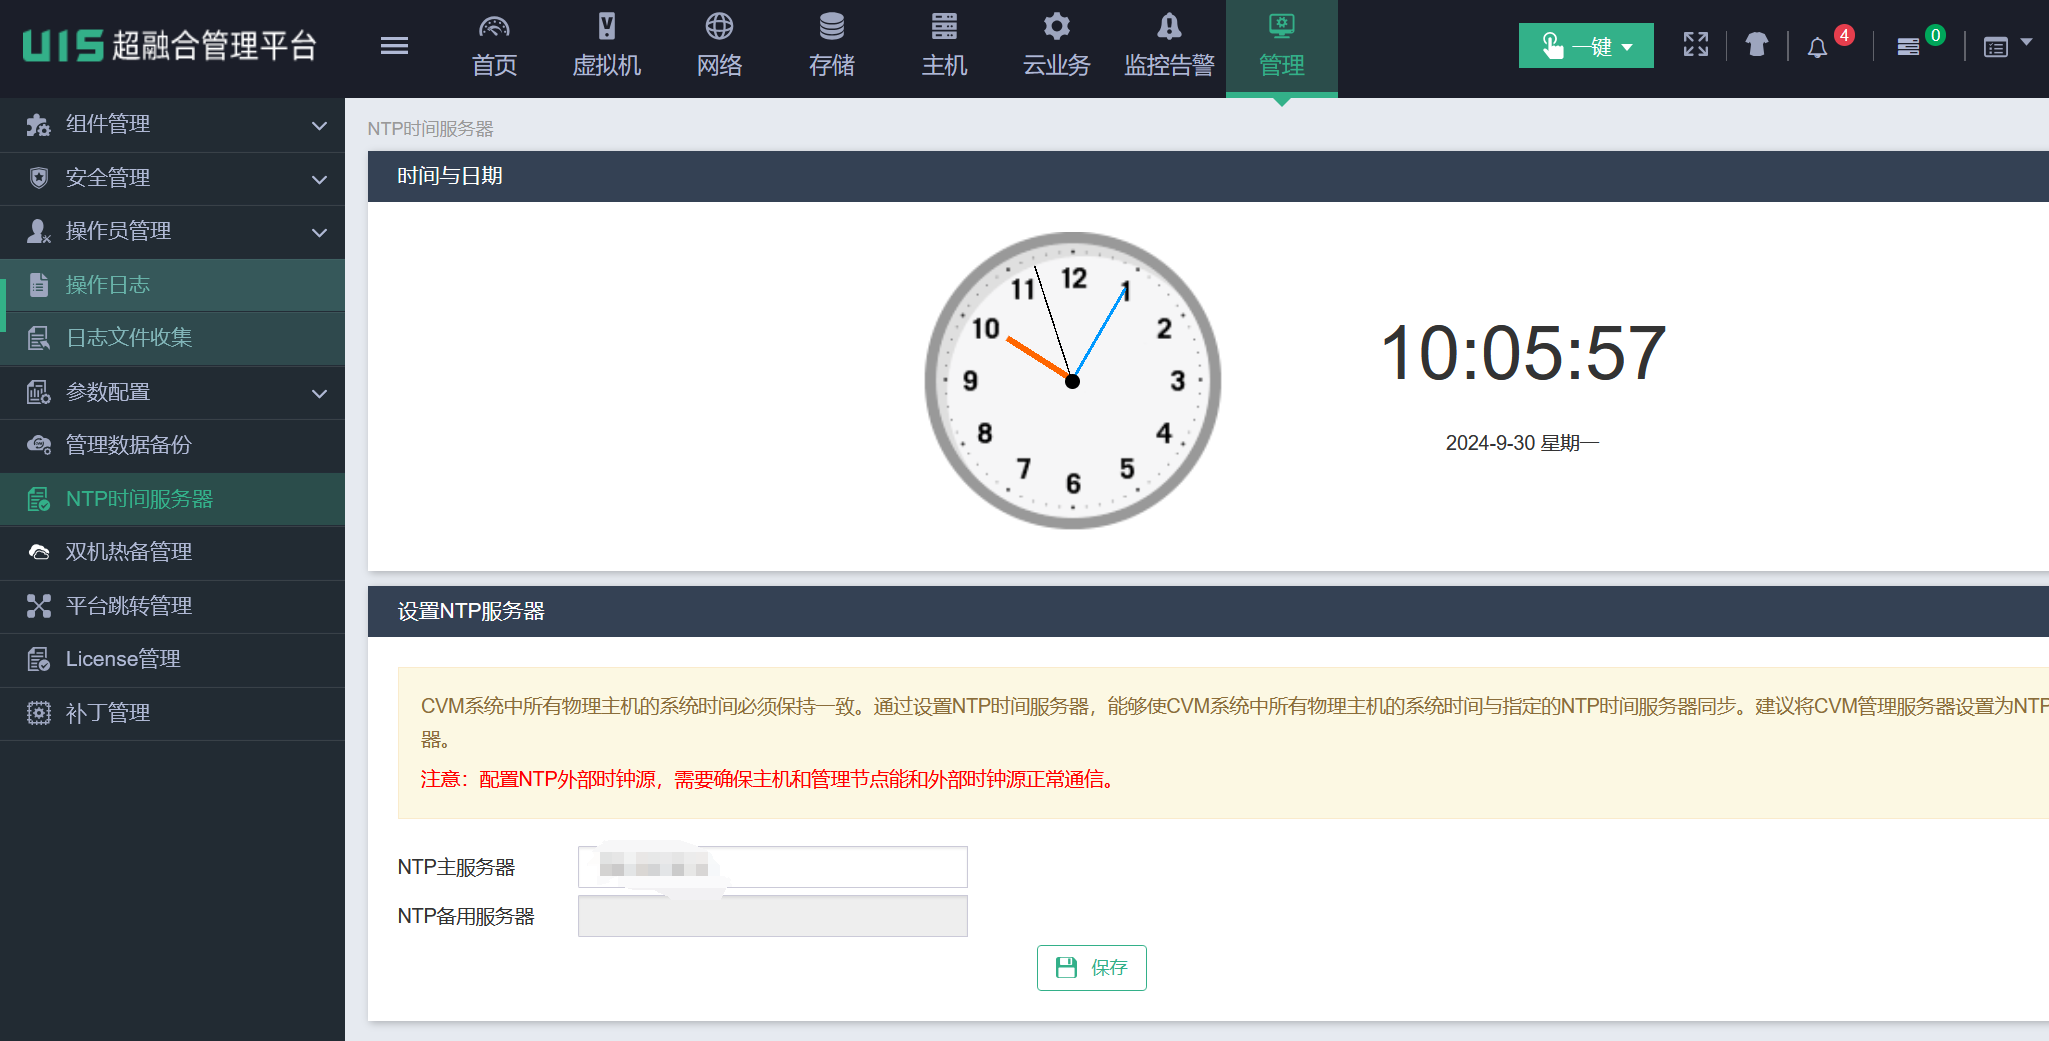Image resolution: width=2049 pixels, height=1041 pixels.
Task: Click the 日志文件收集 icon
Action: coord(38,338)
